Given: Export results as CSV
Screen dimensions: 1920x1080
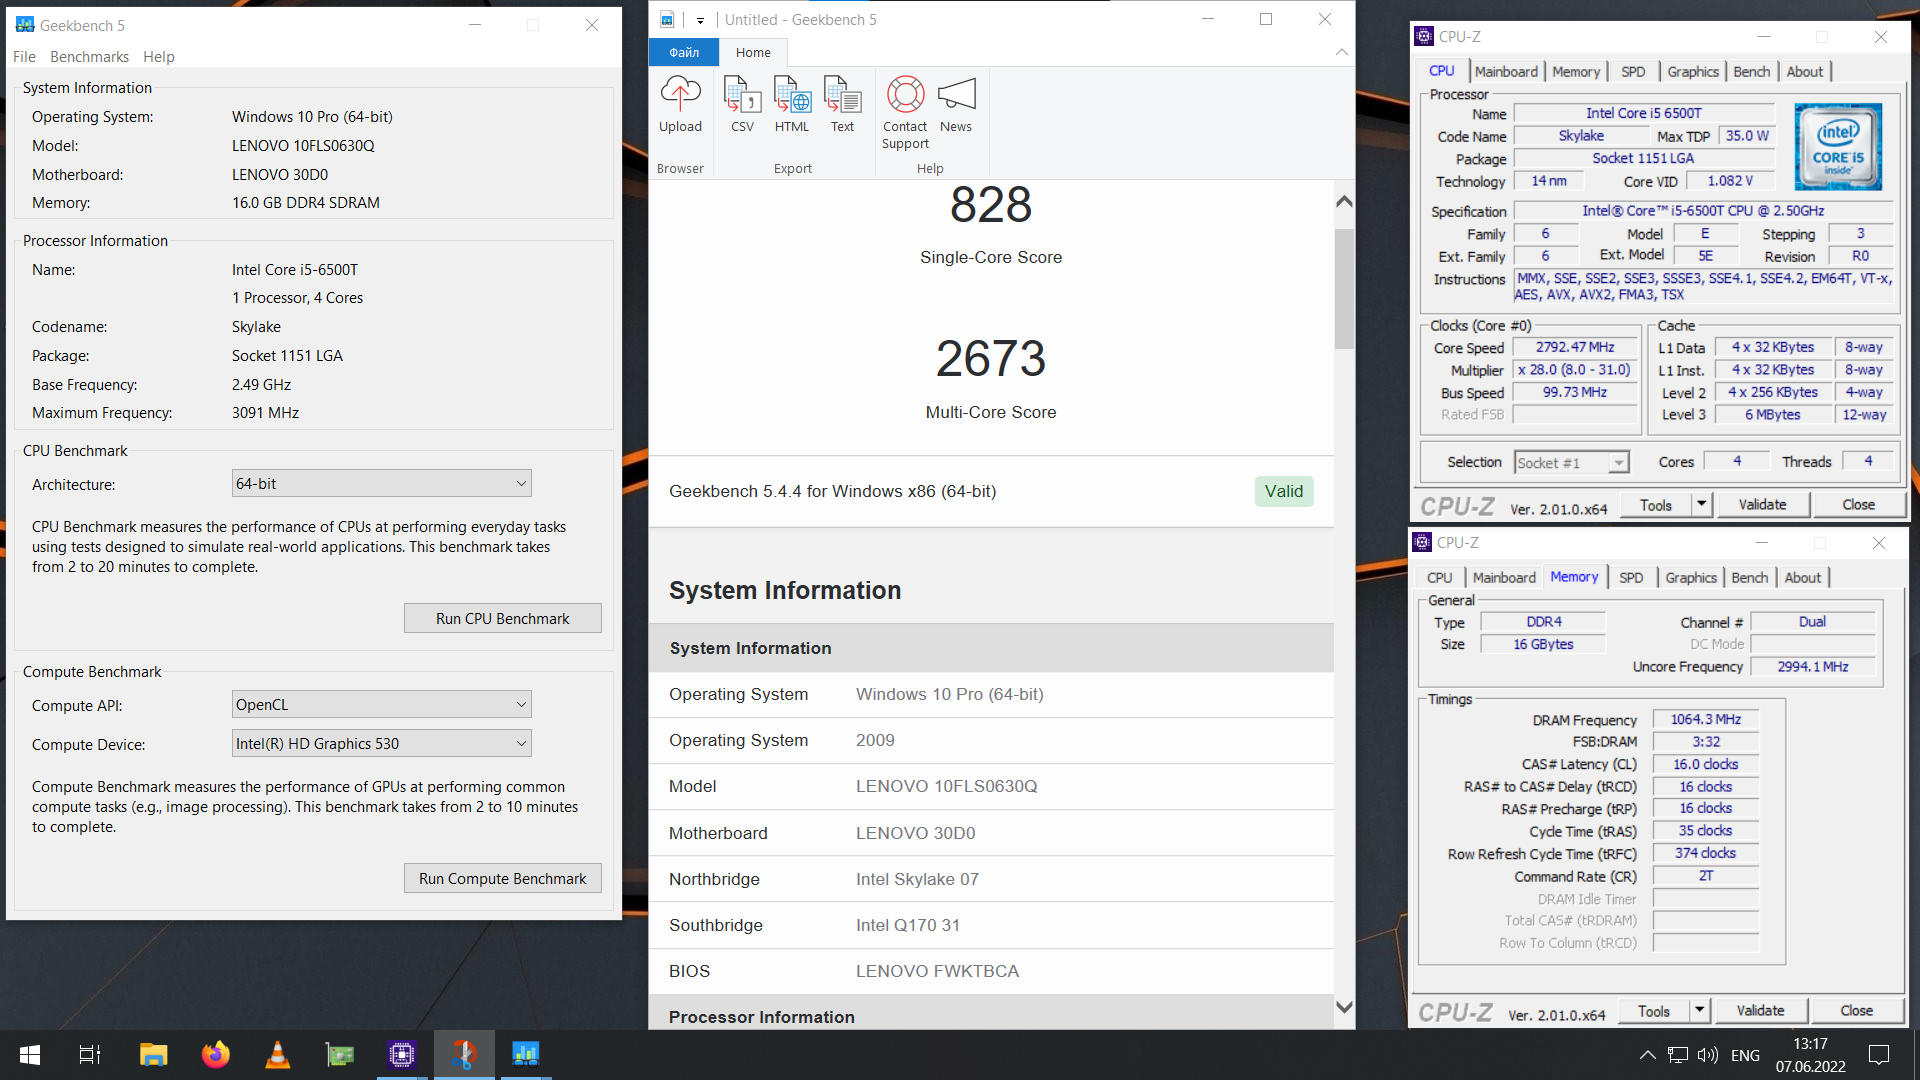Looking at the screenshot, I should tap(742, 105).
